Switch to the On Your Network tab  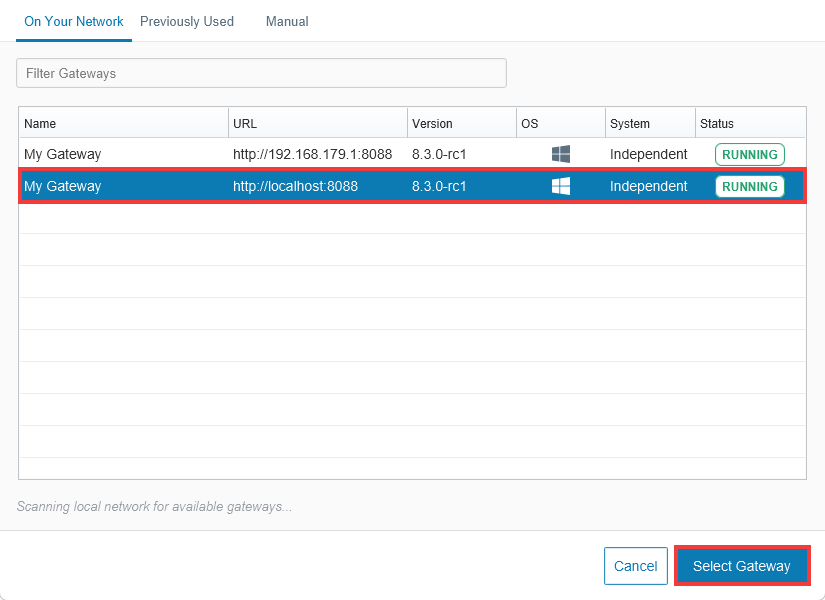pyautogui.click(x=74, y=22)
